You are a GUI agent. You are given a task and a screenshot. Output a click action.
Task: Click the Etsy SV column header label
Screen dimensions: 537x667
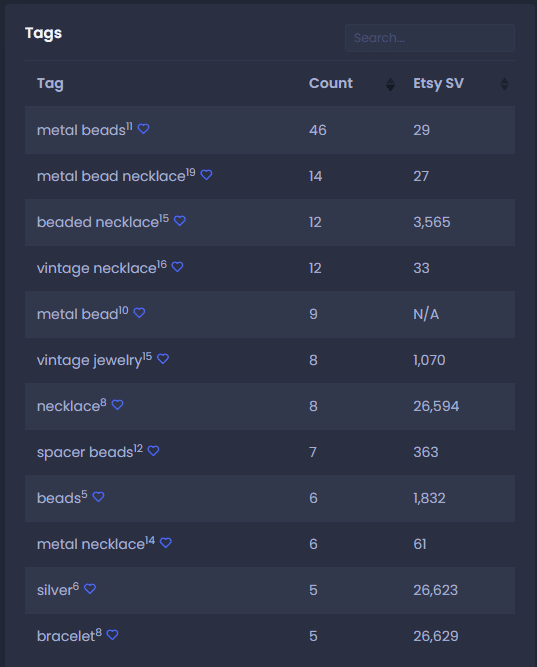coord(438,83)
